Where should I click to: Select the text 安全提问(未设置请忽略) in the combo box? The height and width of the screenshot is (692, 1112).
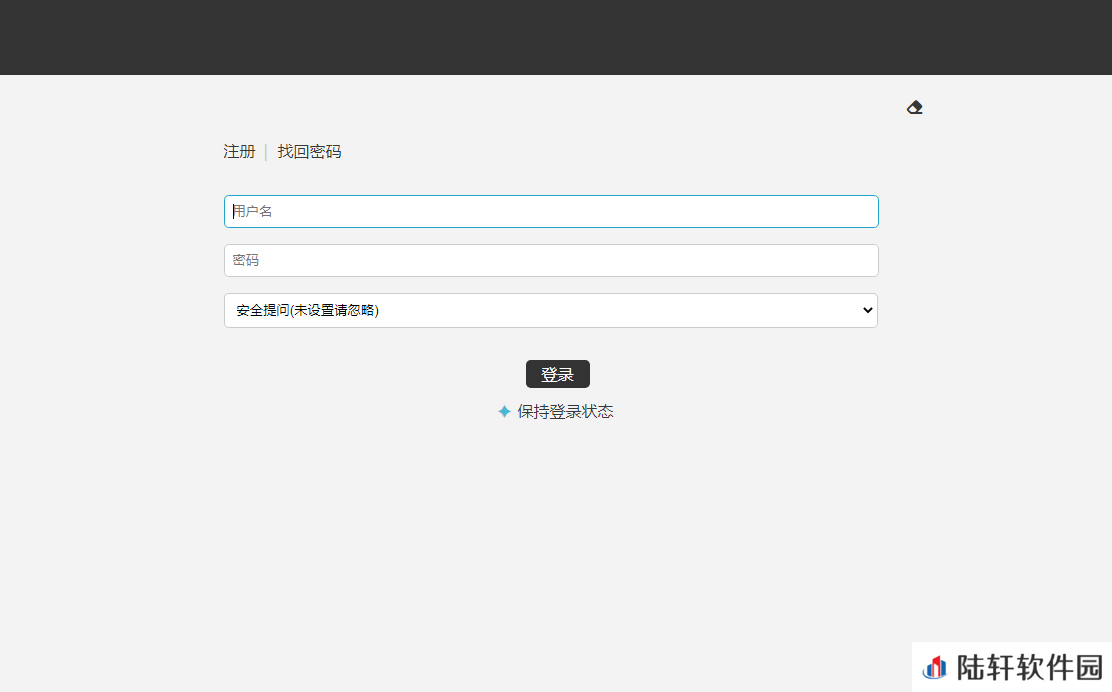(308, 310)
